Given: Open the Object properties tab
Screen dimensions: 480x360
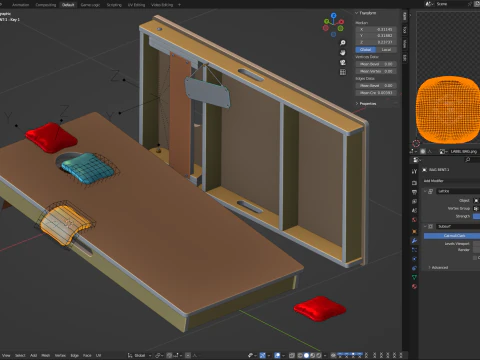Looking at the screenshot, I should pyautogui.click(x=414, y=231).
